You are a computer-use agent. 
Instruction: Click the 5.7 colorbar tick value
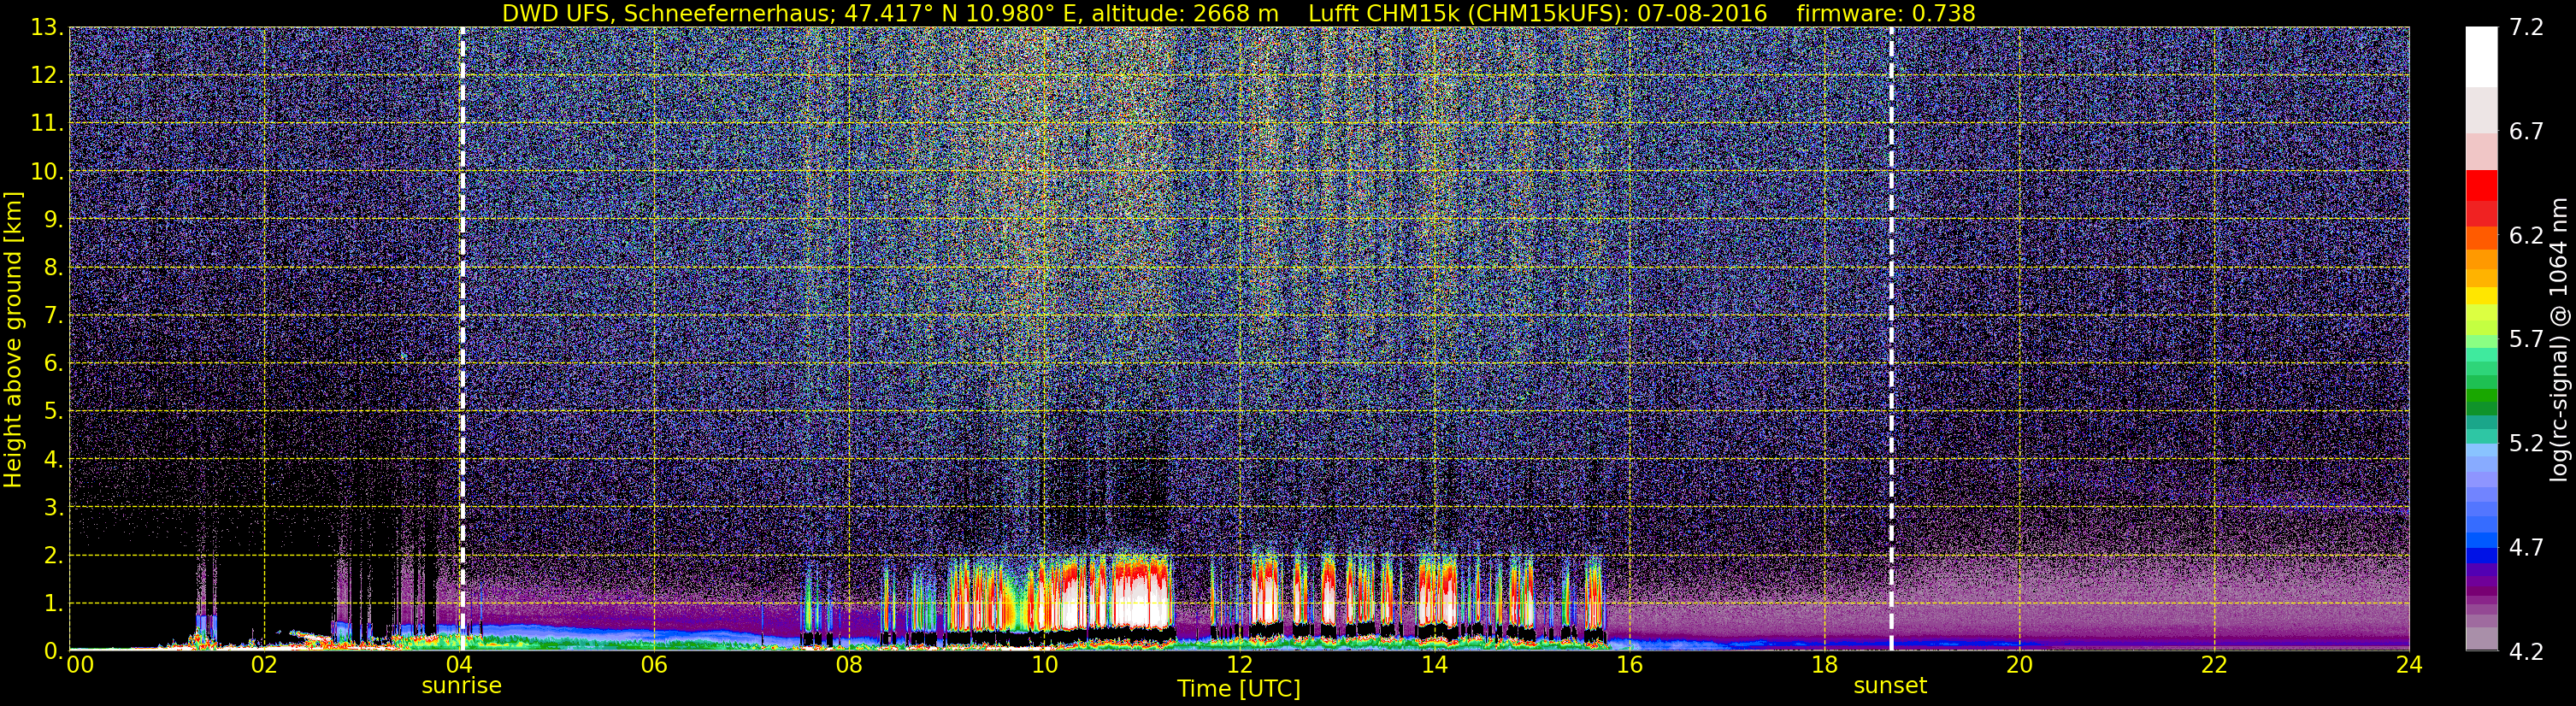tap(2526, 340)
